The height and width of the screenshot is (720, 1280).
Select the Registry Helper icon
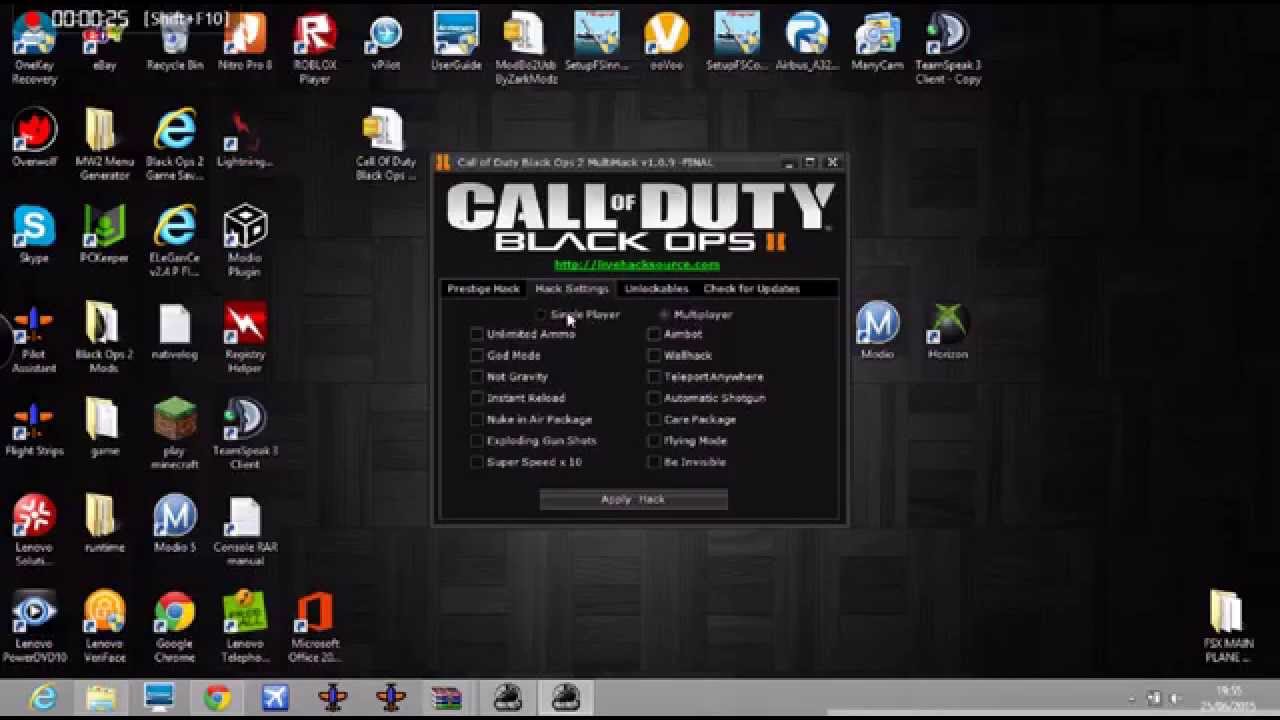coord(245,338)
